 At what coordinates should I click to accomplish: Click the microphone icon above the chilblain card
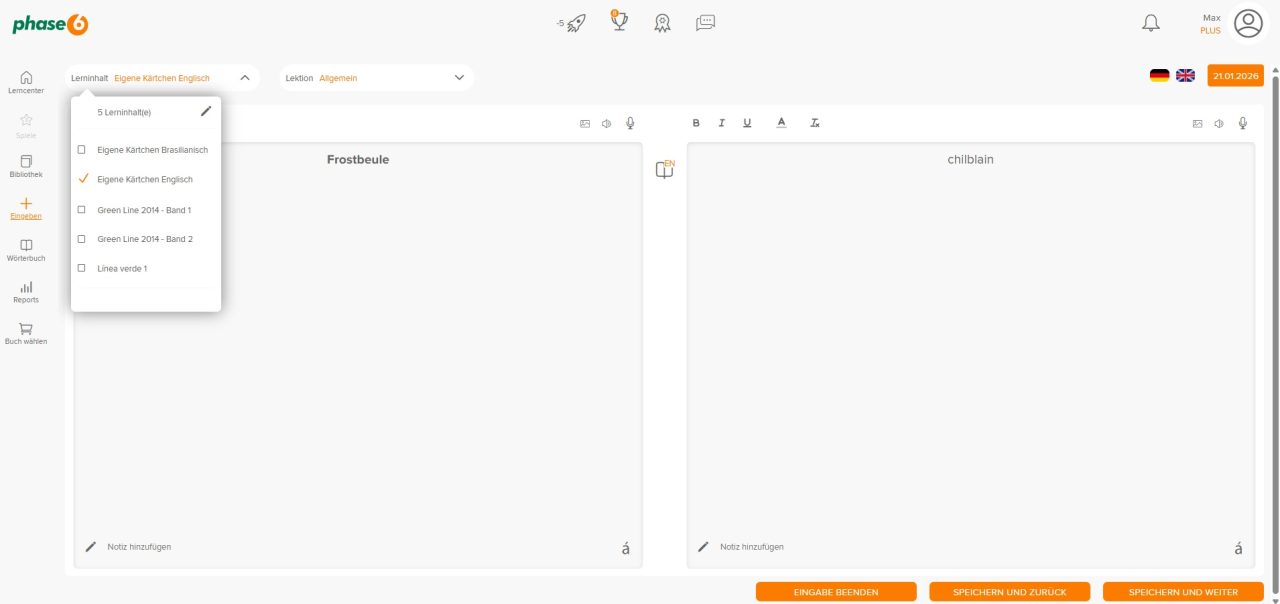click(1243, 123)
